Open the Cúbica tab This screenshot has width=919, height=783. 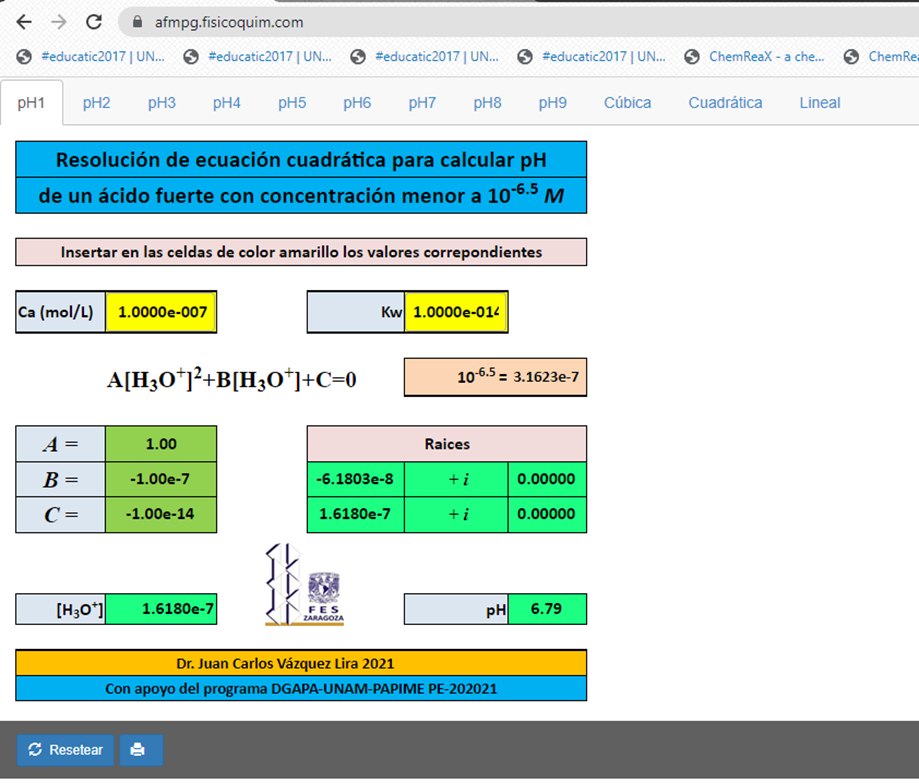point(627,103)
